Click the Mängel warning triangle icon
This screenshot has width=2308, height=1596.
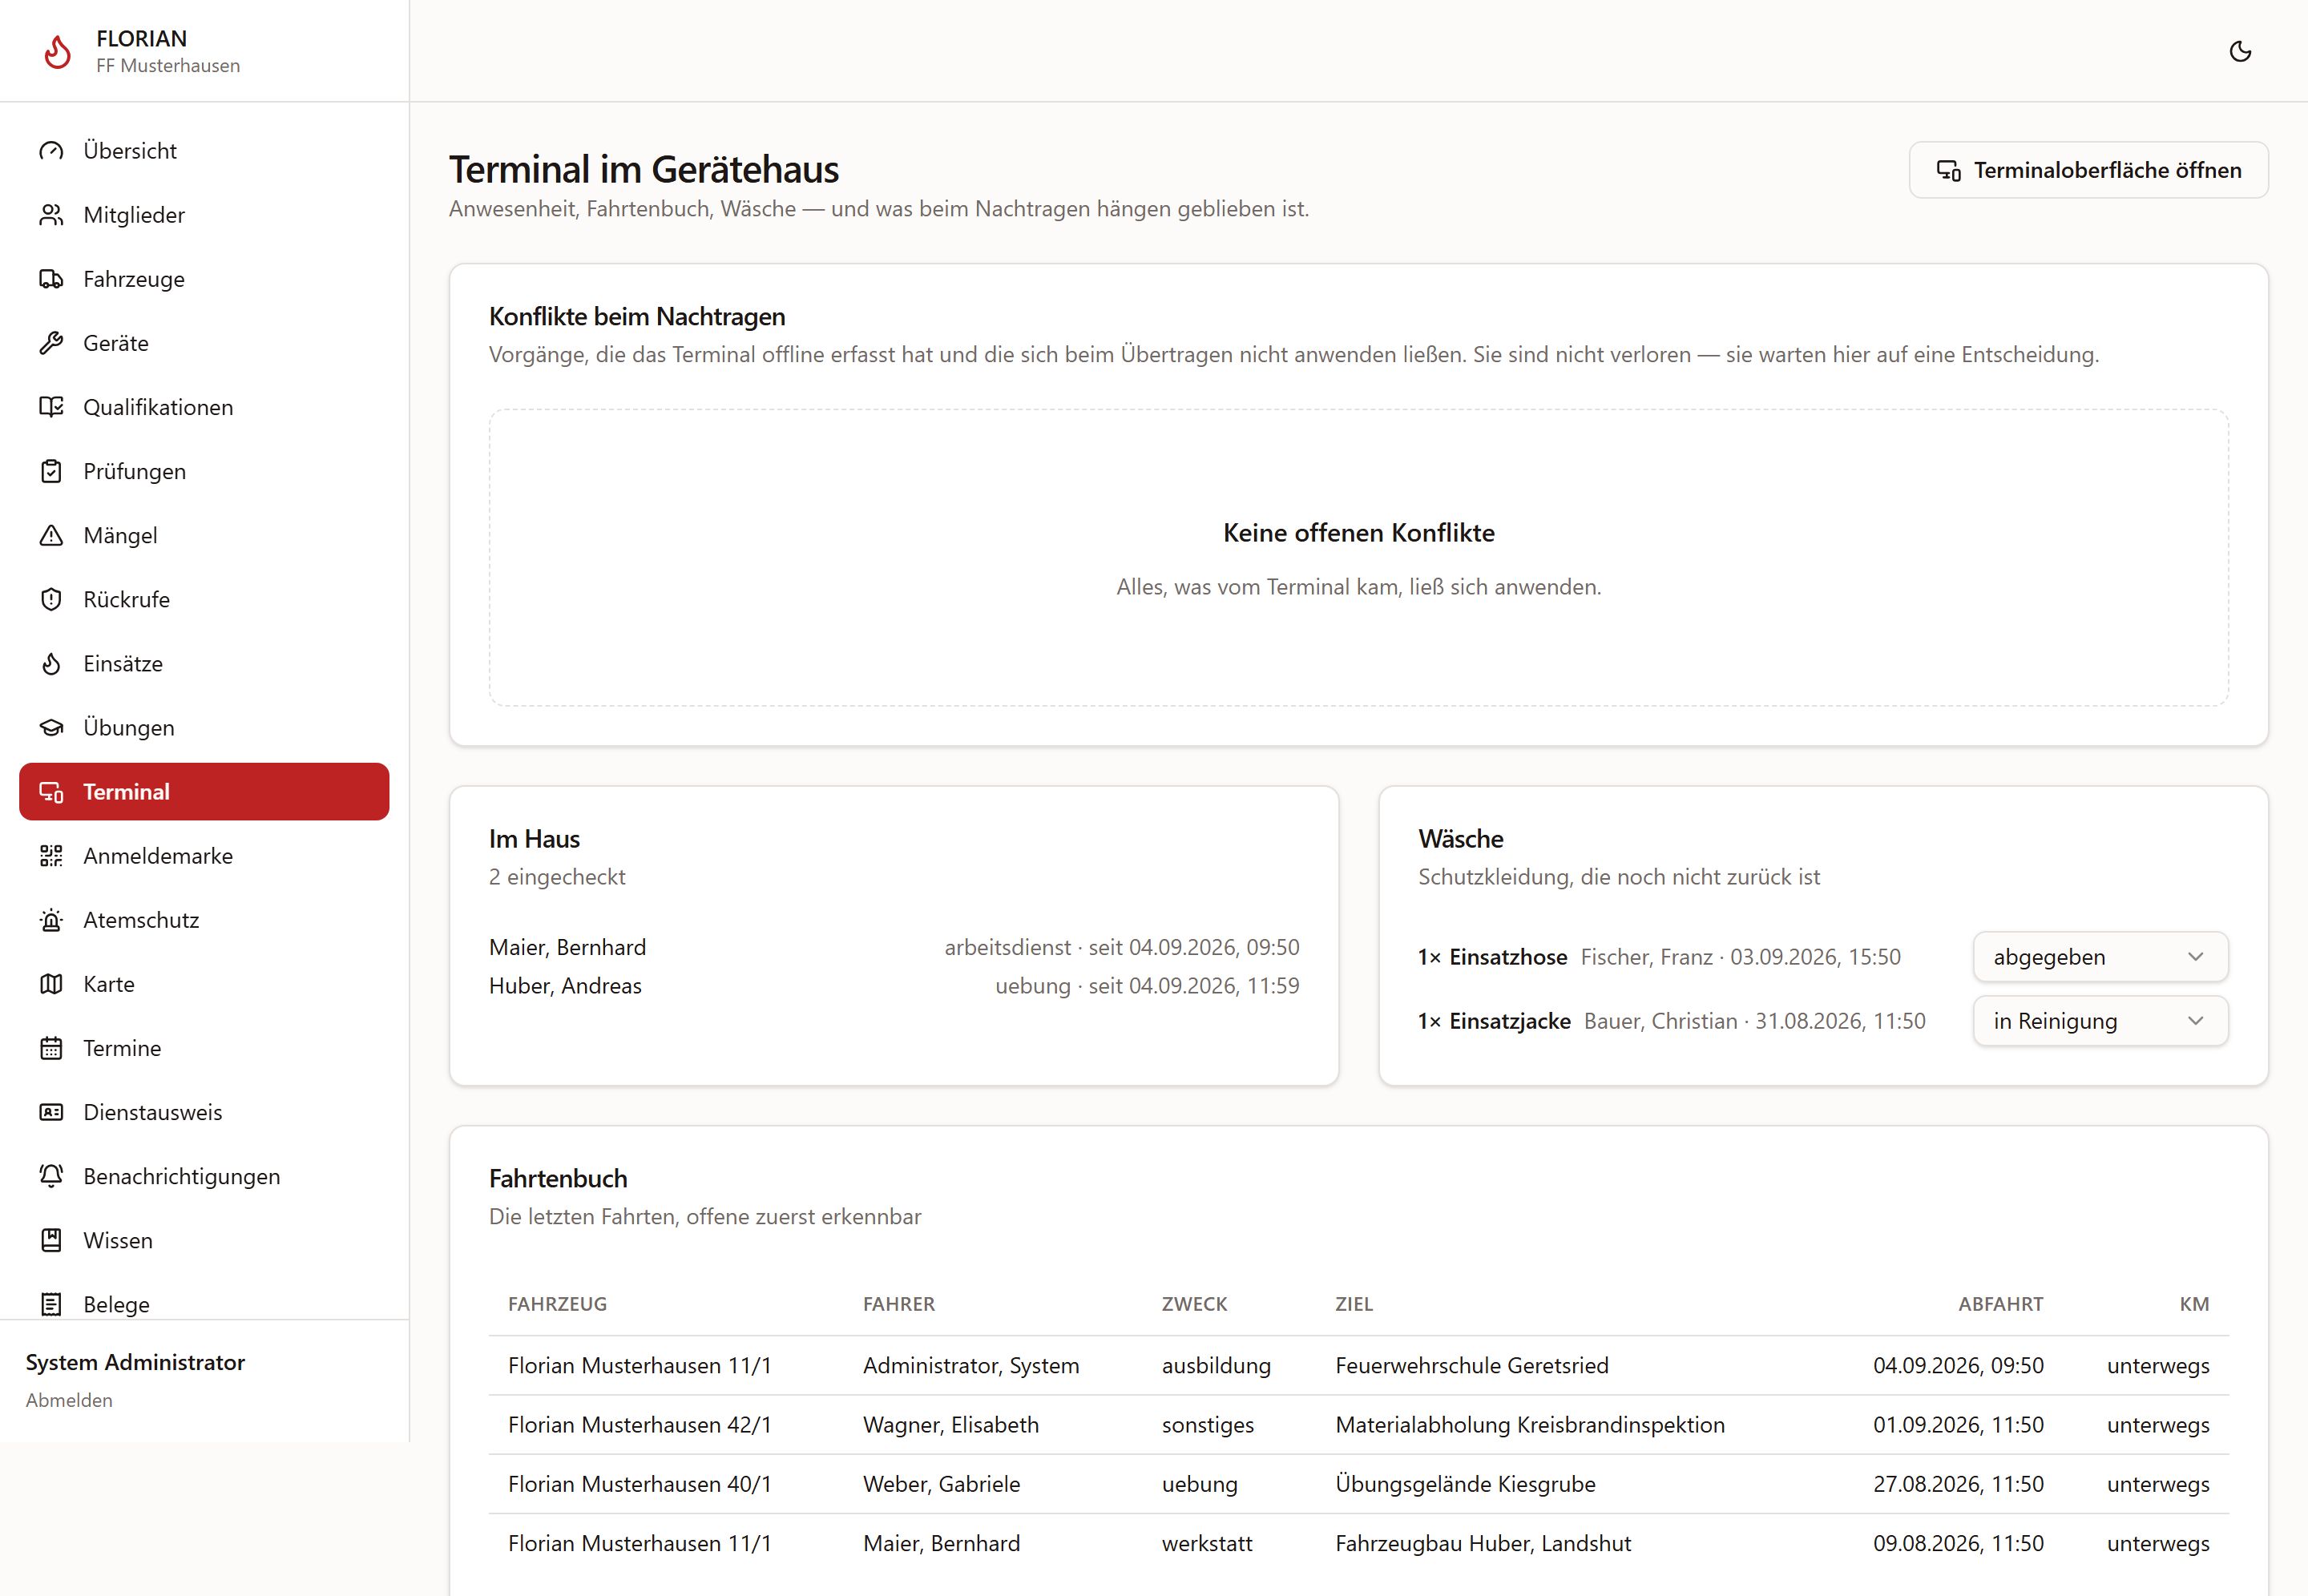[51, 535]
